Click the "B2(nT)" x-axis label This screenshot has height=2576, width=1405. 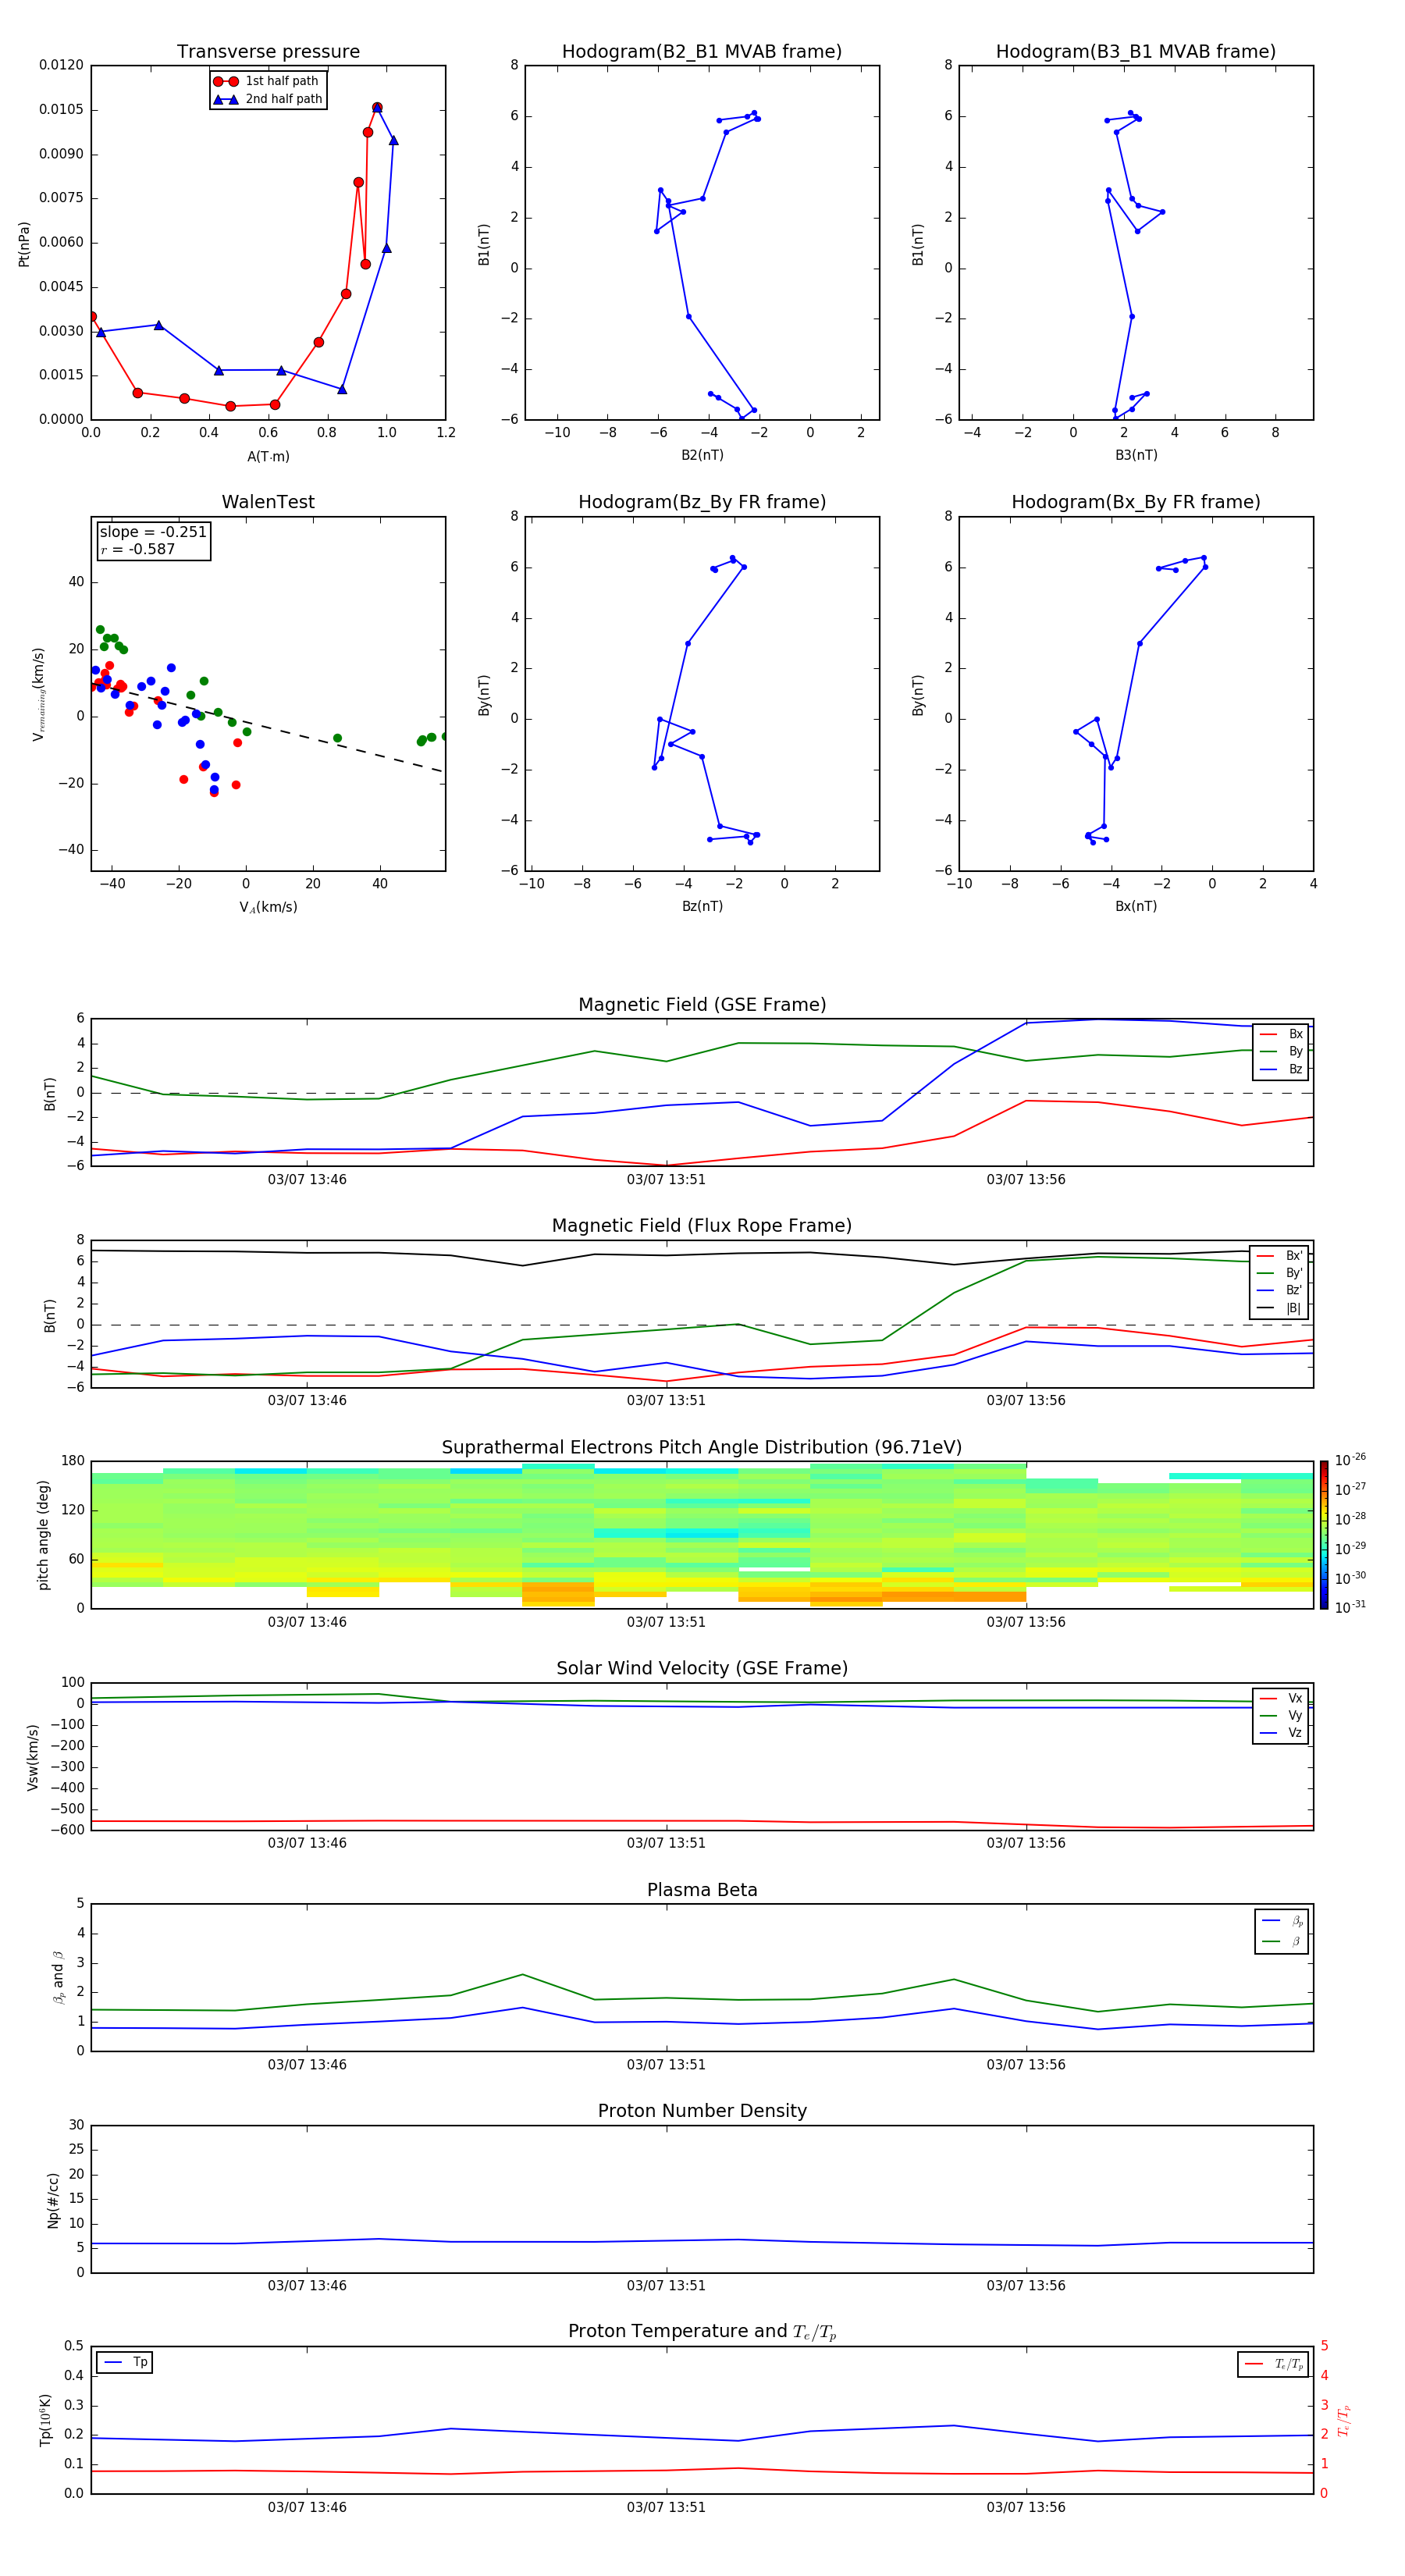702,455
